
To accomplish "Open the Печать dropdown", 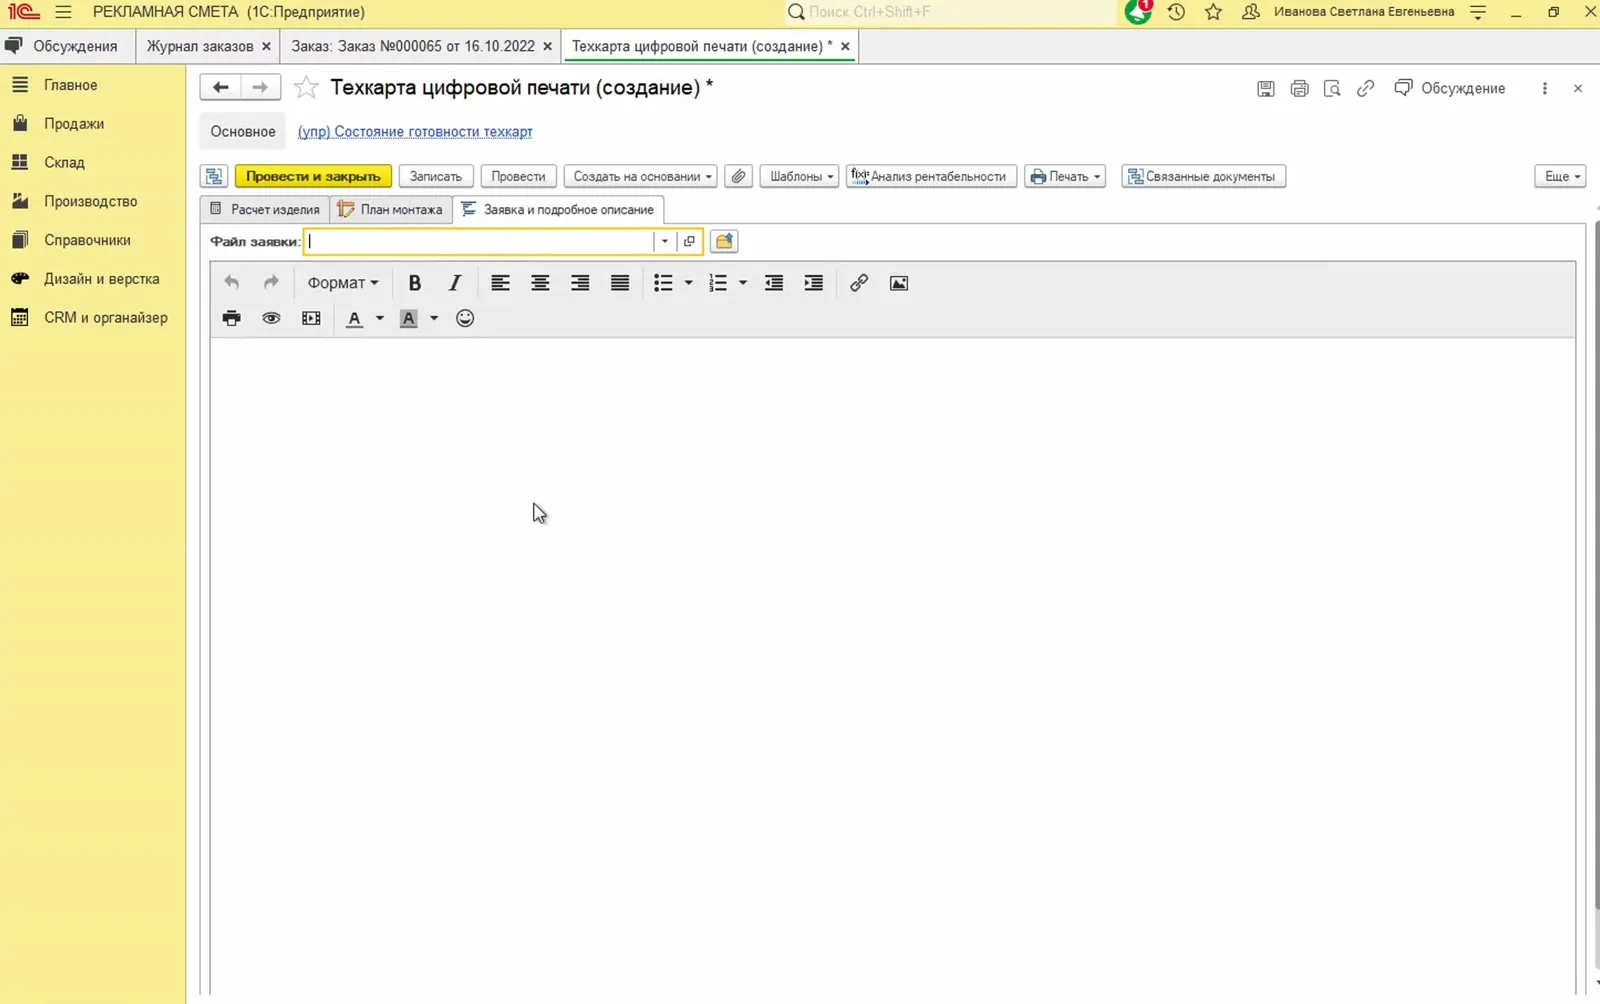I will [x=1064, y=176].
